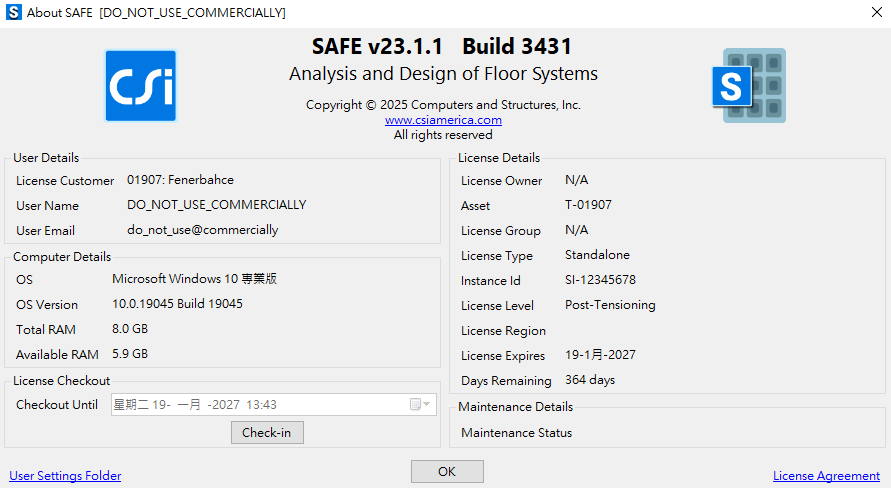Click the email do_not_use@commercially
Viewport: 891px width, 488px height.
tap(202, 230)
